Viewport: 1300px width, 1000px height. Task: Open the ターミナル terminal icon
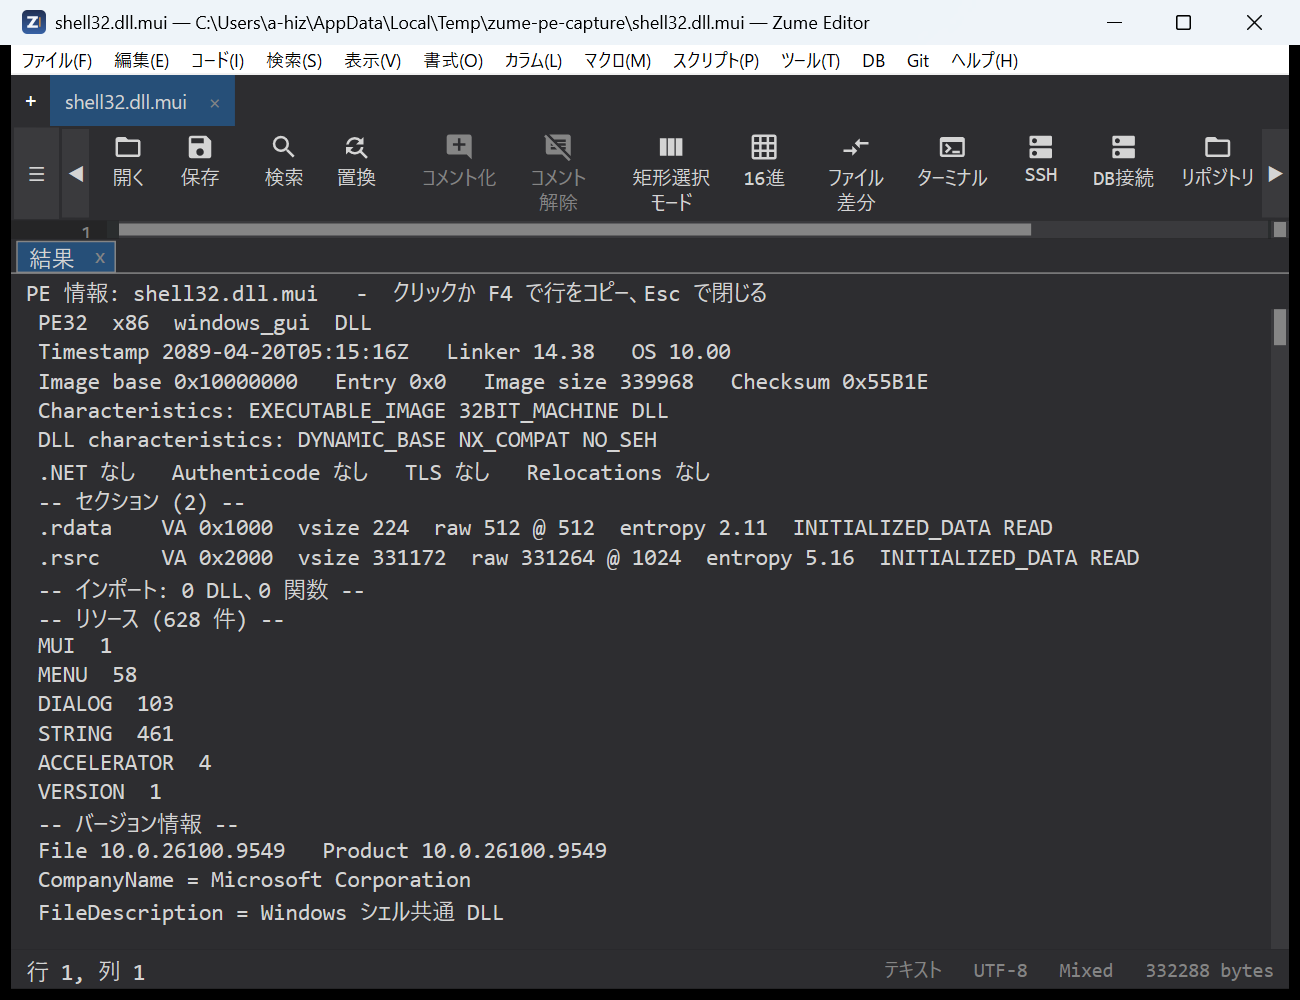click(952, 160)
